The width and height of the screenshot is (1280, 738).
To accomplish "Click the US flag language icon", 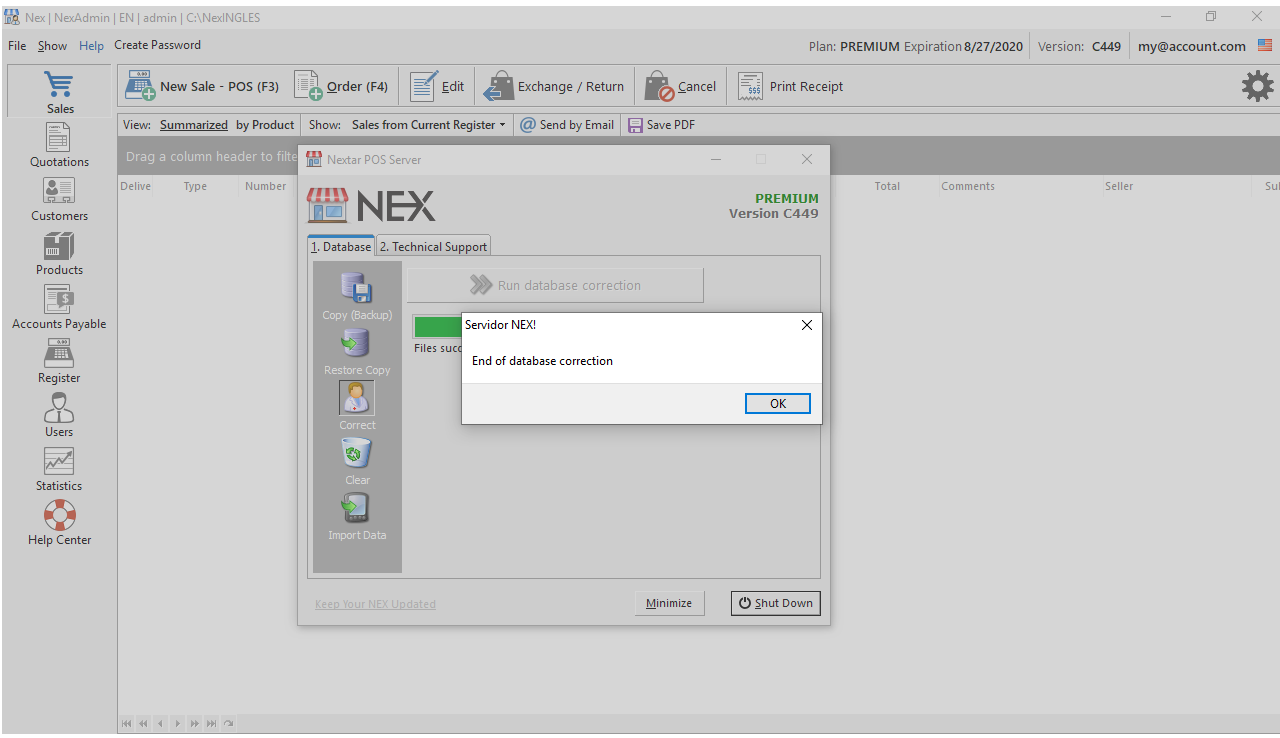I will click(1265, 46).
